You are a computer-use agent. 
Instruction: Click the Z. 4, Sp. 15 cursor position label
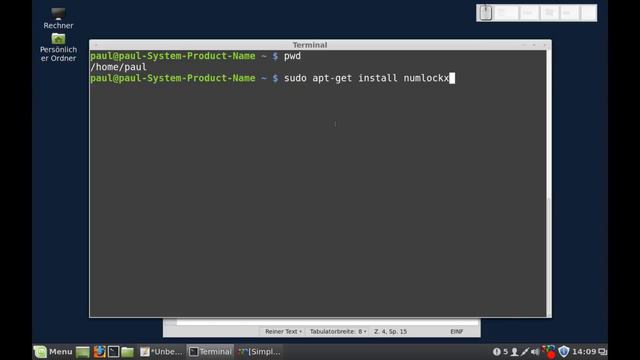point(390,331)
